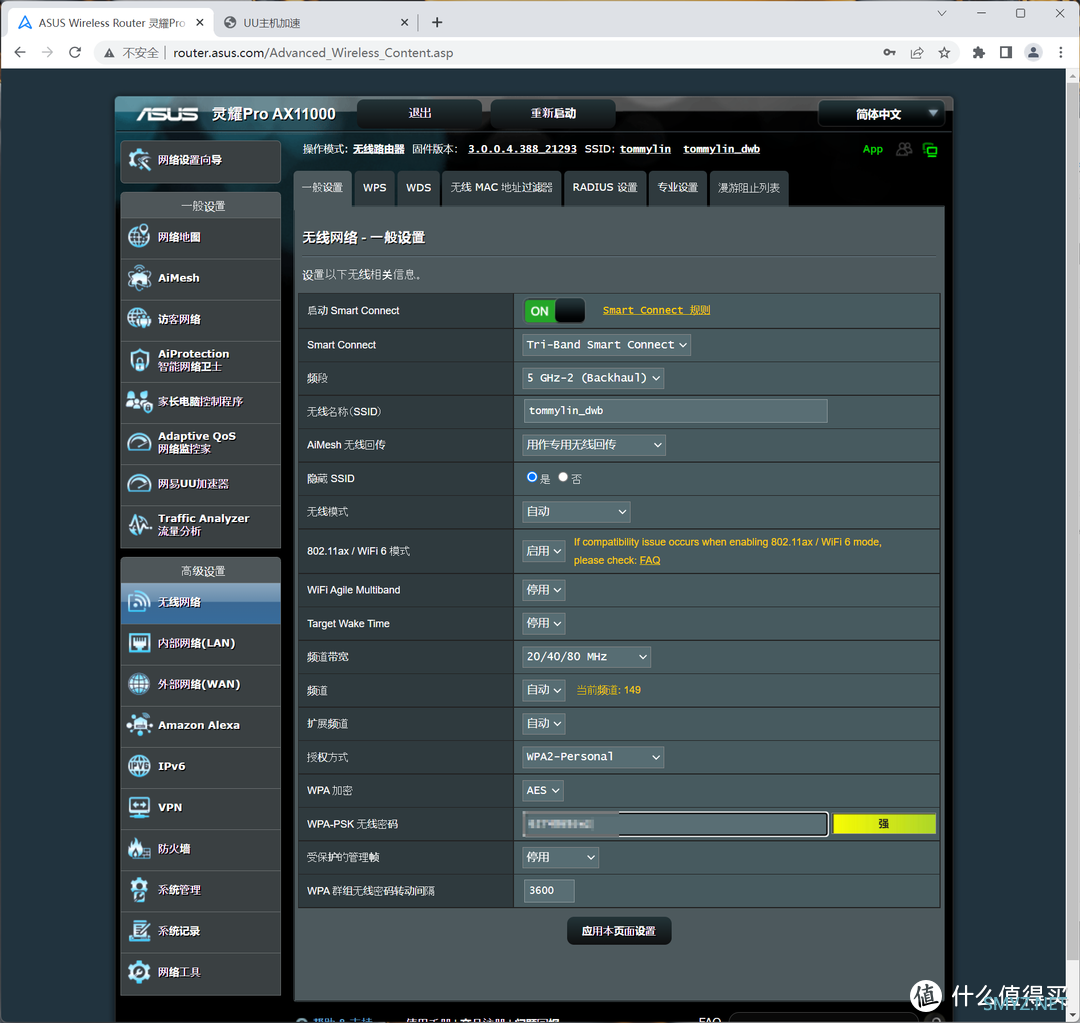Open the Smart Connect 规则 link

point(656,310)
